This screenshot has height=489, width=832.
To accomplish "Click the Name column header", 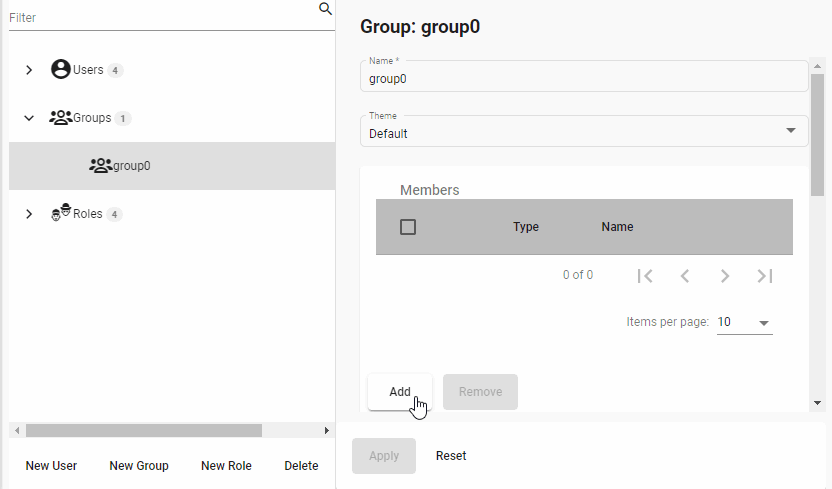I will click(x=617, y=227).
